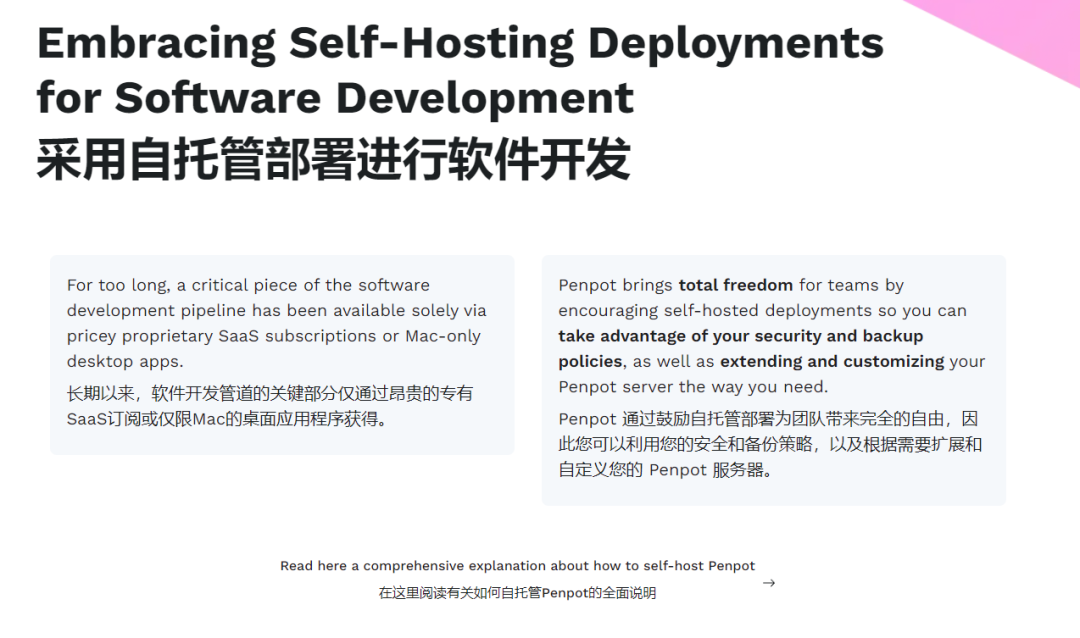Click the Chinese link text '在这里阅读有关如何自托管Penpot的全面说明'

517,593
